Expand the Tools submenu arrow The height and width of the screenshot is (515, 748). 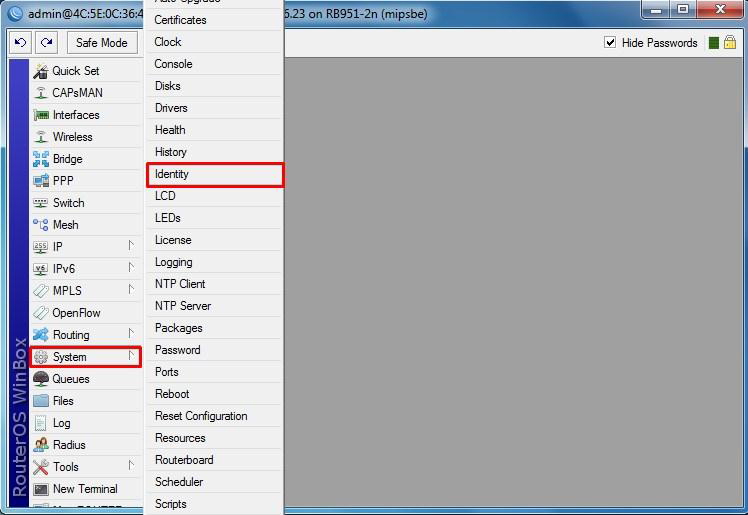pyautogui.click(x=131, y=465)
